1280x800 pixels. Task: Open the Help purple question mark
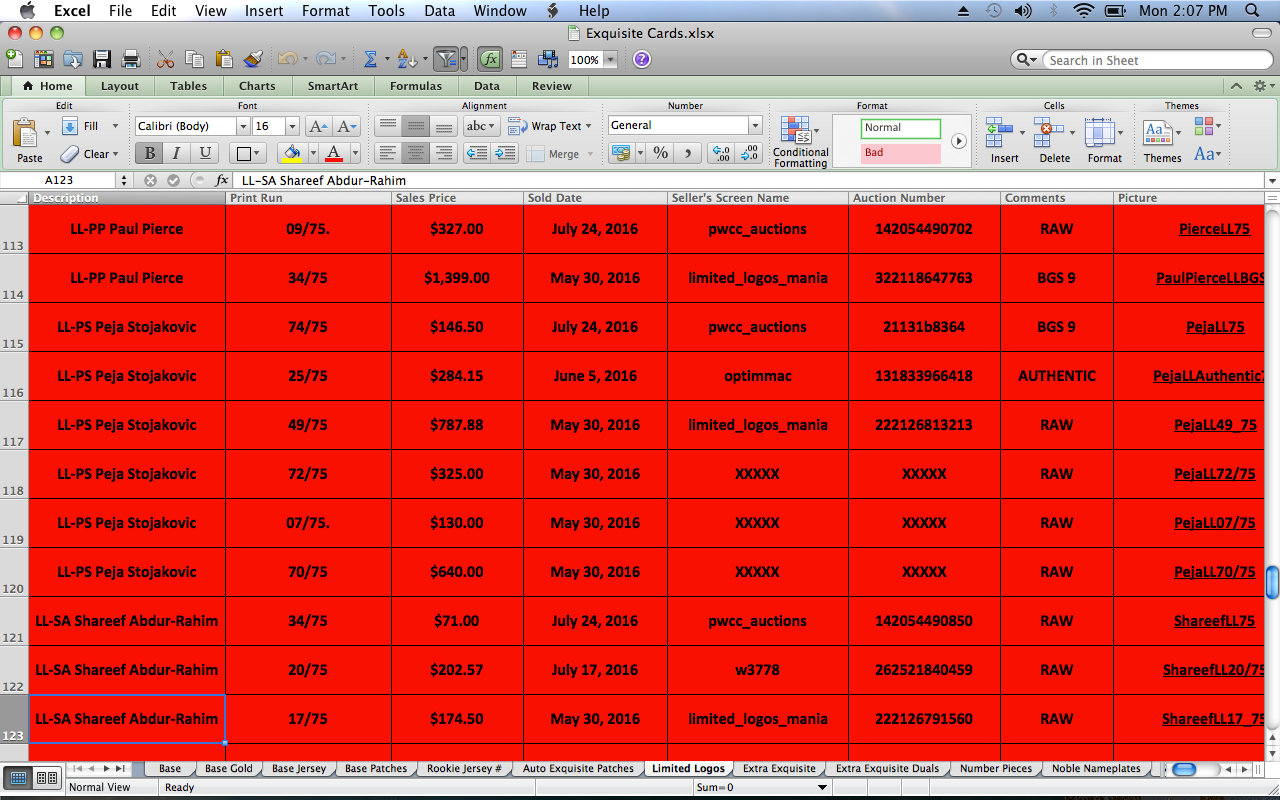(642, 60)
